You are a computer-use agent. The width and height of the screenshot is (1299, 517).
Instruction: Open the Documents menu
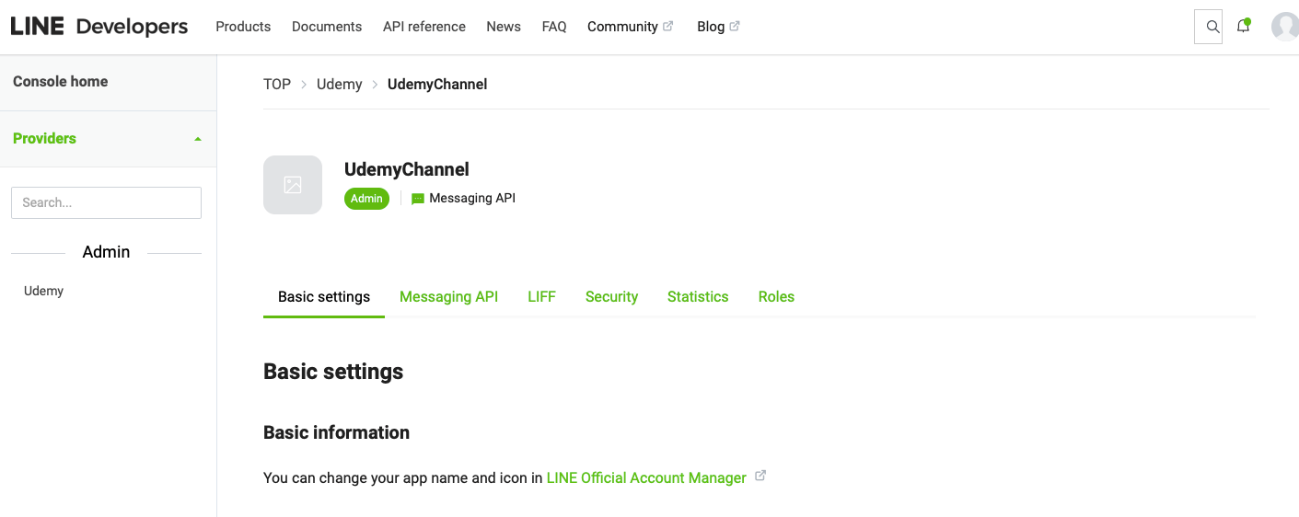[x=327, y=27]
